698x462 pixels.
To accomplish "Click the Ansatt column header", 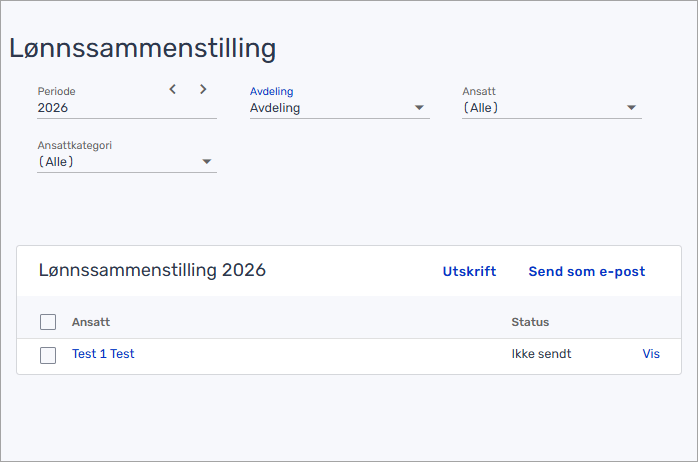I will click(x=91, y=322).
